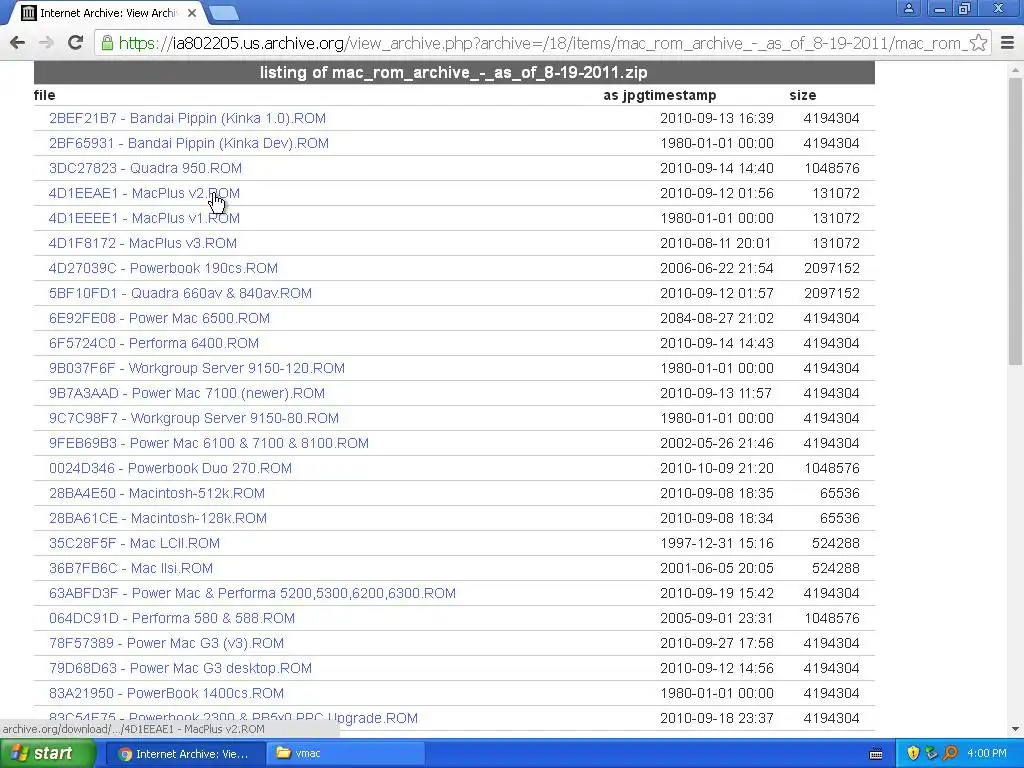Select the Internet Archive: View Archive tab
This screenshot has height=768, width=1024.
[108, 12]
